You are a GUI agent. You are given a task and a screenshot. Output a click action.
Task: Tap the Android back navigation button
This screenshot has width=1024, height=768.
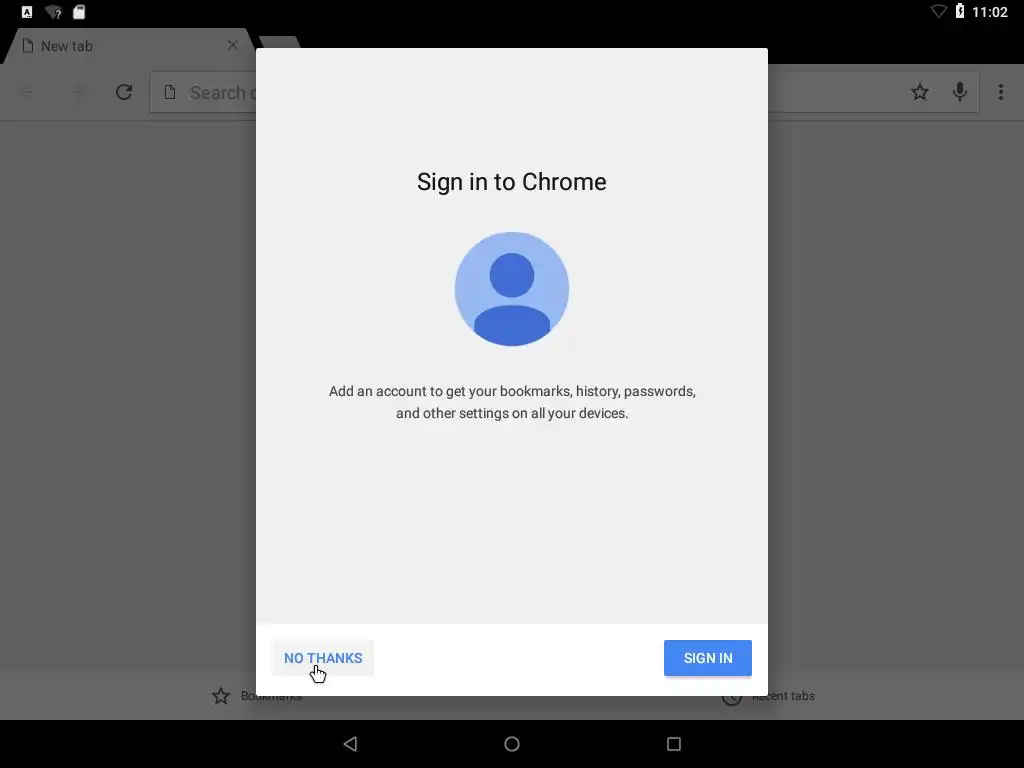coord(351,744)
